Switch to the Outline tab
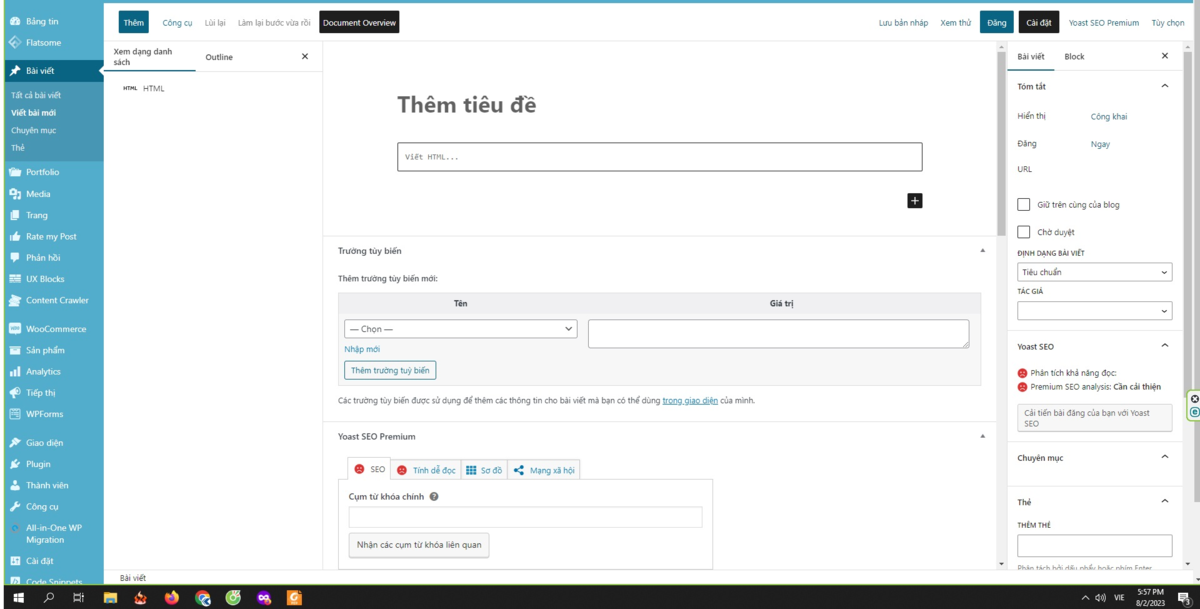 coord(219,57)
